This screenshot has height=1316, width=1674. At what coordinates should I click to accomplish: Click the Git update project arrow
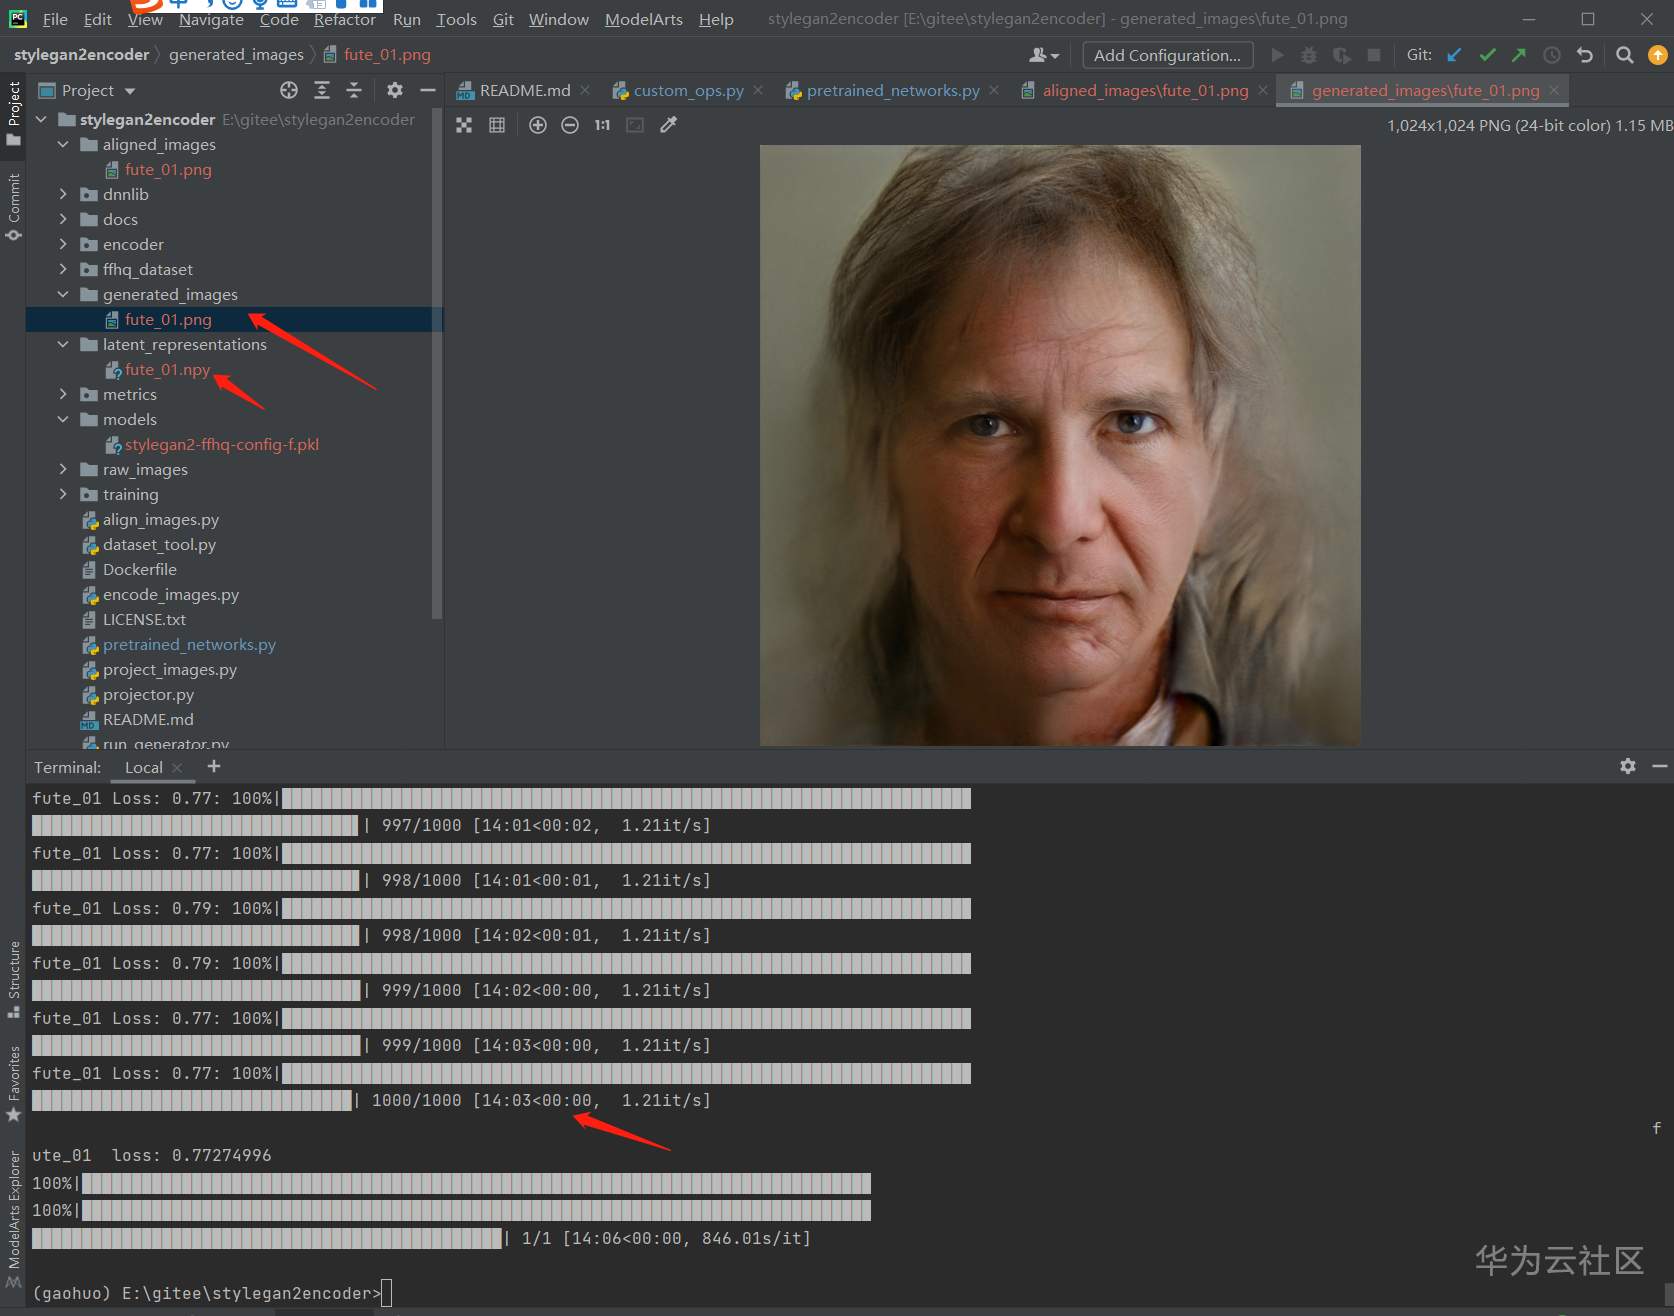[x=1454, y=56]
